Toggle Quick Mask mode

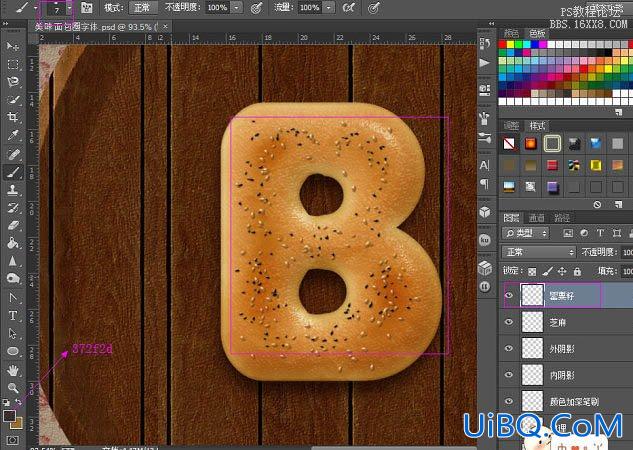point(13,440)
